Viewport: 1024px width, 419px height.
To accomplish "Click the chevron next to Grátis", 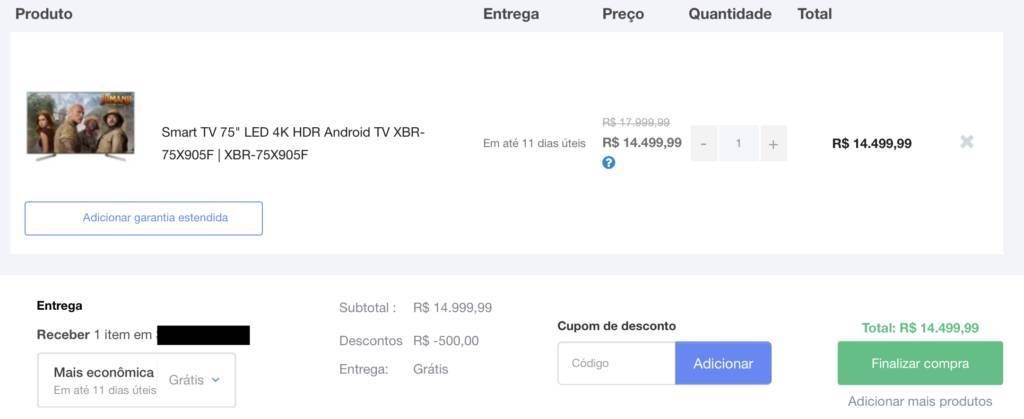I will click(x=216, y=380).
